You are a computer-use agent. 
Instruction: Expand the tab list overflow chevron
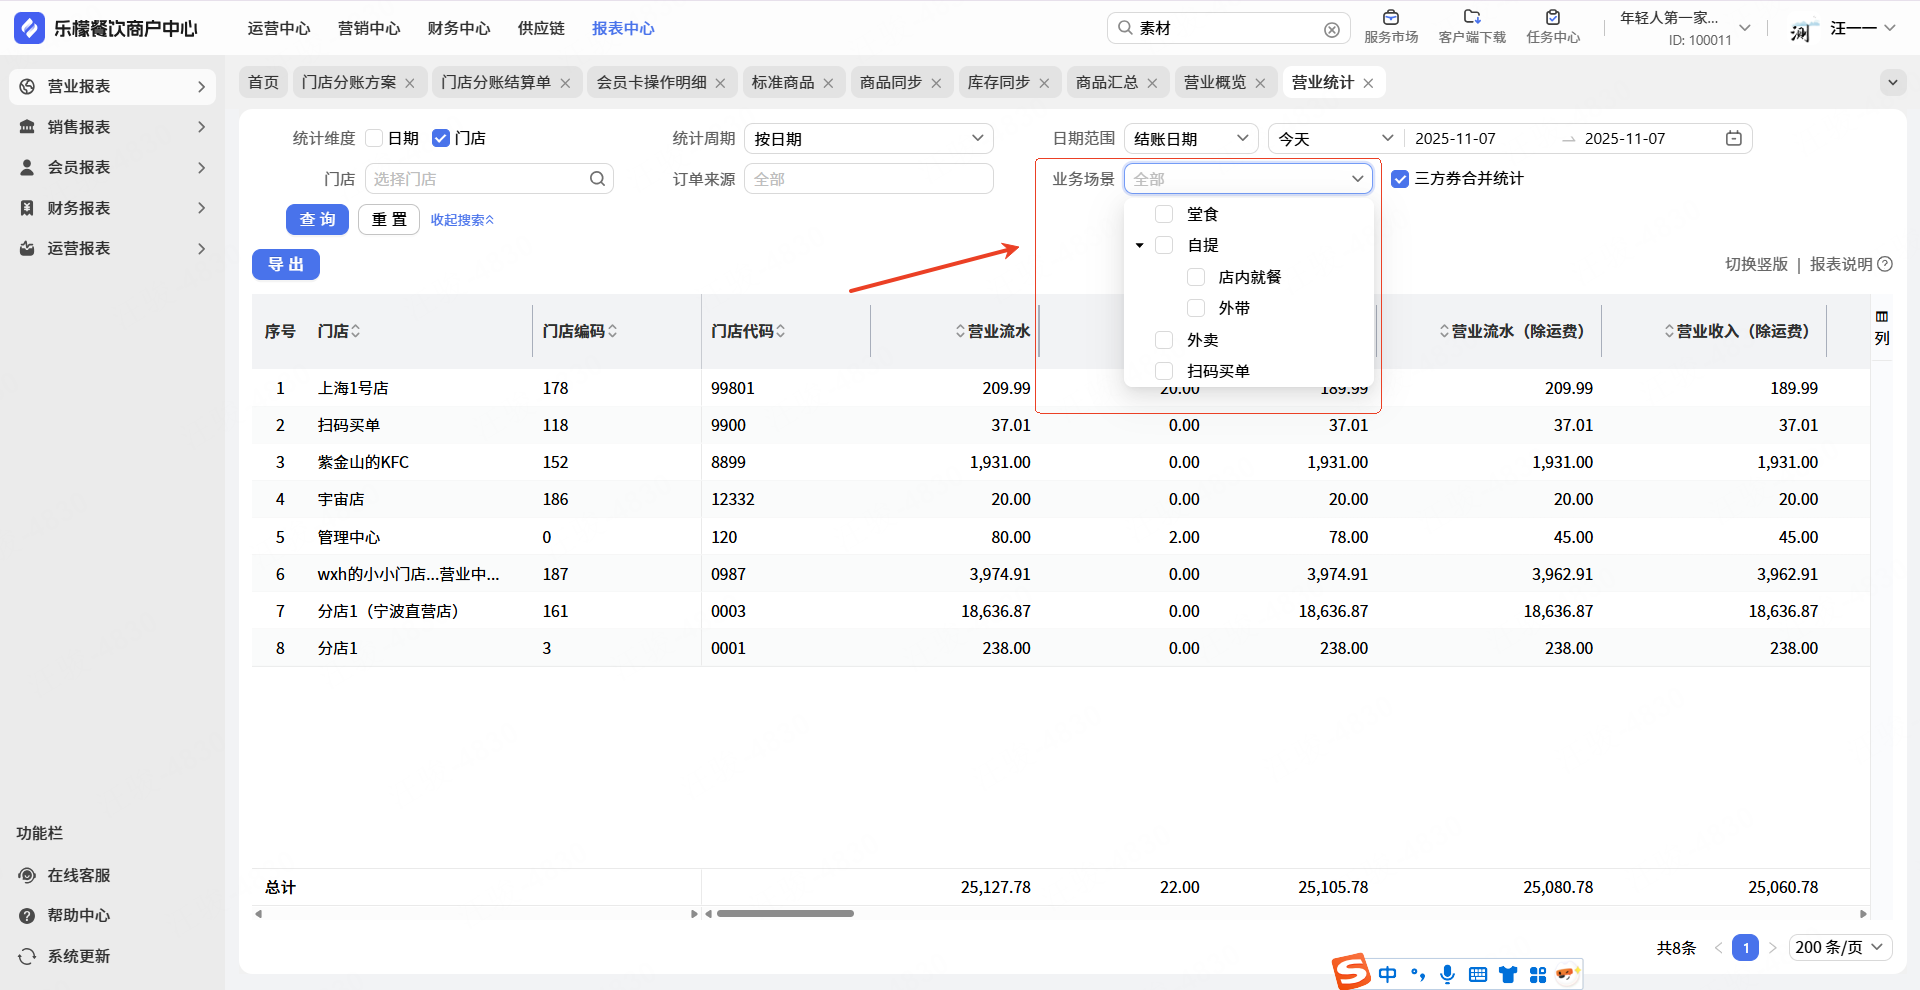tap(1892, 83)
